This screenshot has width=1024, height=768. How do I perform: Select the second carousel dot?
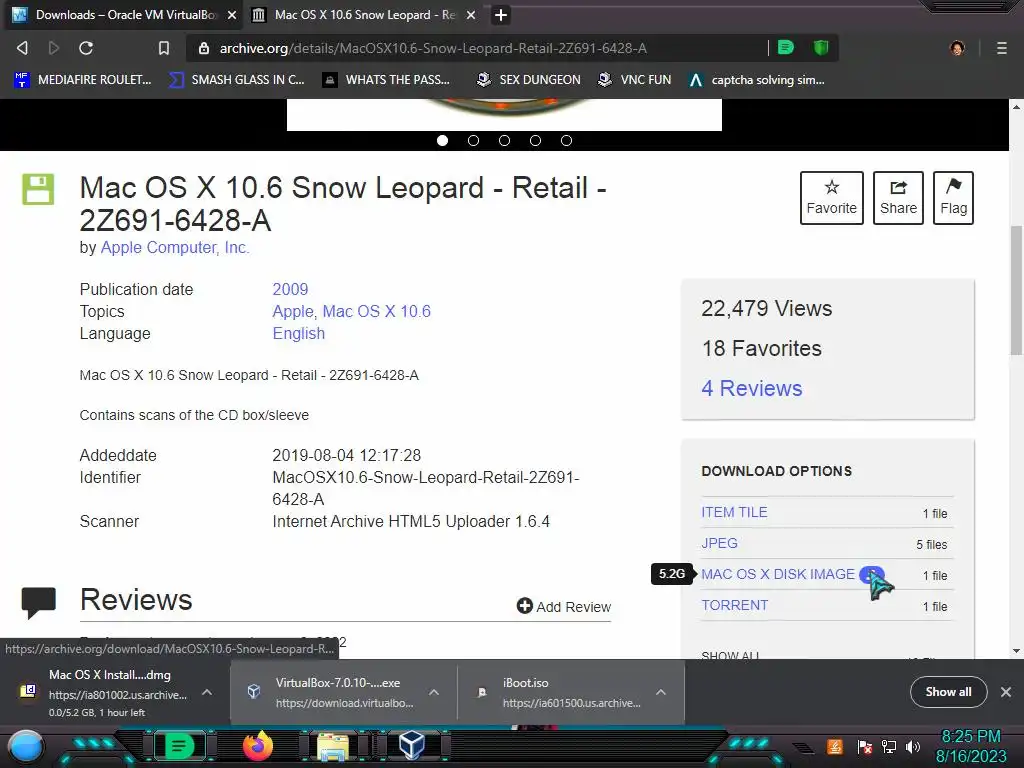click(473, 140)
